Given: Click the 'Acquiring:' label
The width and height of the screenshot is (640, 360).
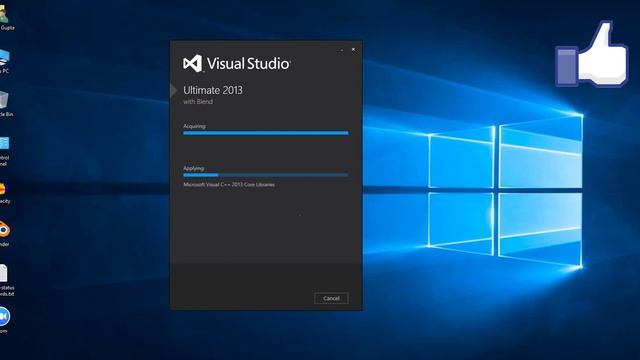Looking at the screenshot, I should click(x=195, y=126).
